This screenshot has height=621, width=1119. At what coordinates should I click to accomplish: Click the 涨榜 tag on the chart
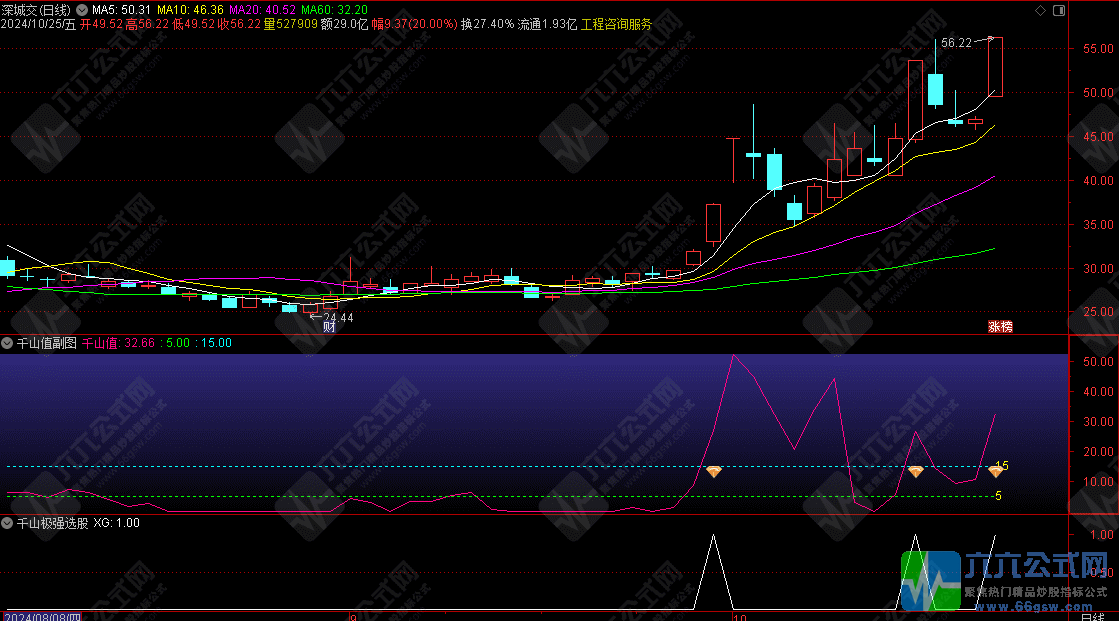[x=1000, y=326]
